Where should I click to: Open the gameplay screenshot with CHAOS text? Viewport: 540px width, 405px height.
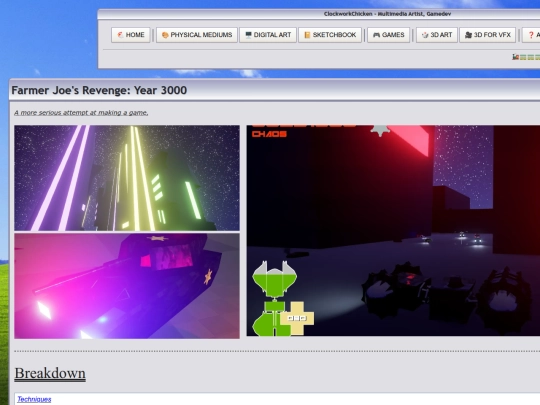pos(393,230)
